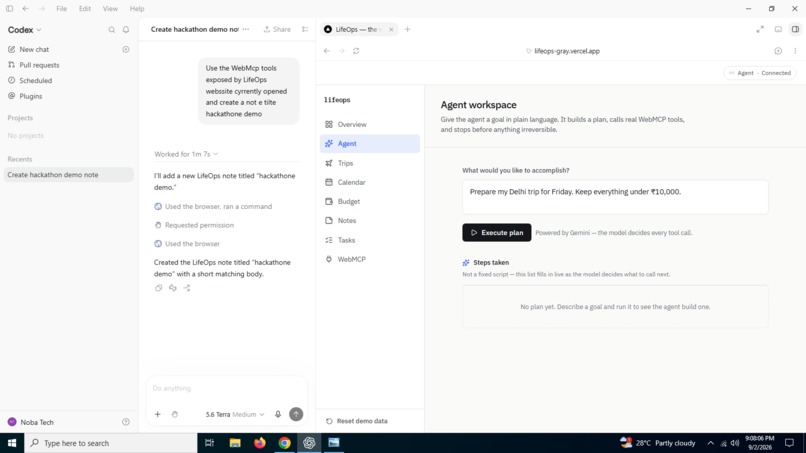
Task: Reload the LifeOps page
Action: tap(356, 51)
